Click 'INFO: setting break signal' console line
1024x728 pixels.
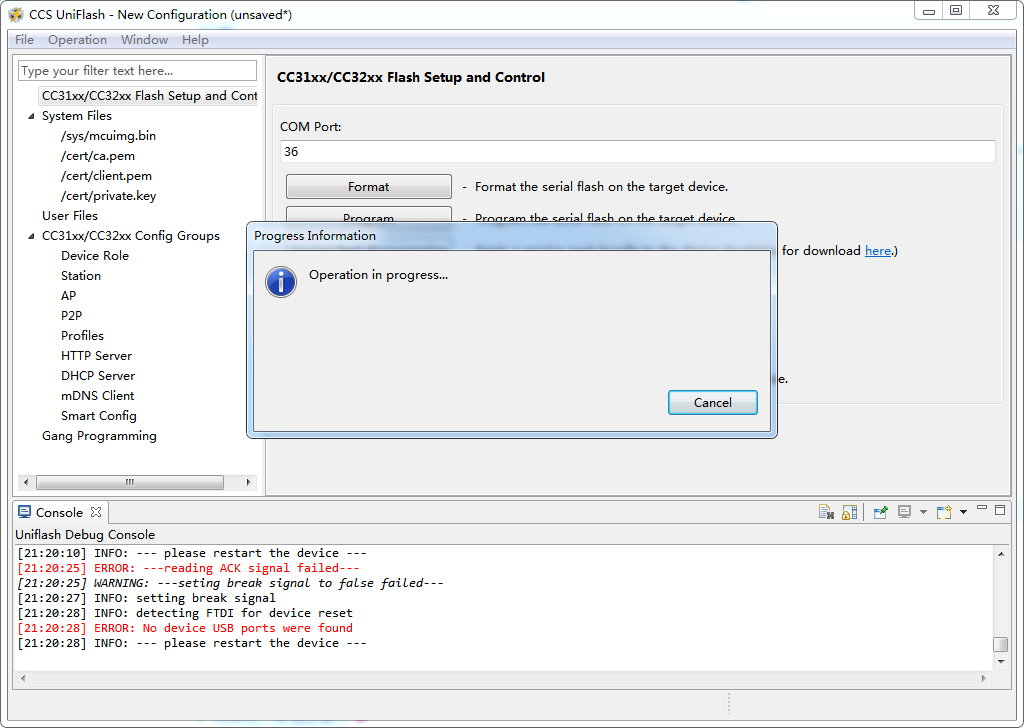click(x=146, y=598)
